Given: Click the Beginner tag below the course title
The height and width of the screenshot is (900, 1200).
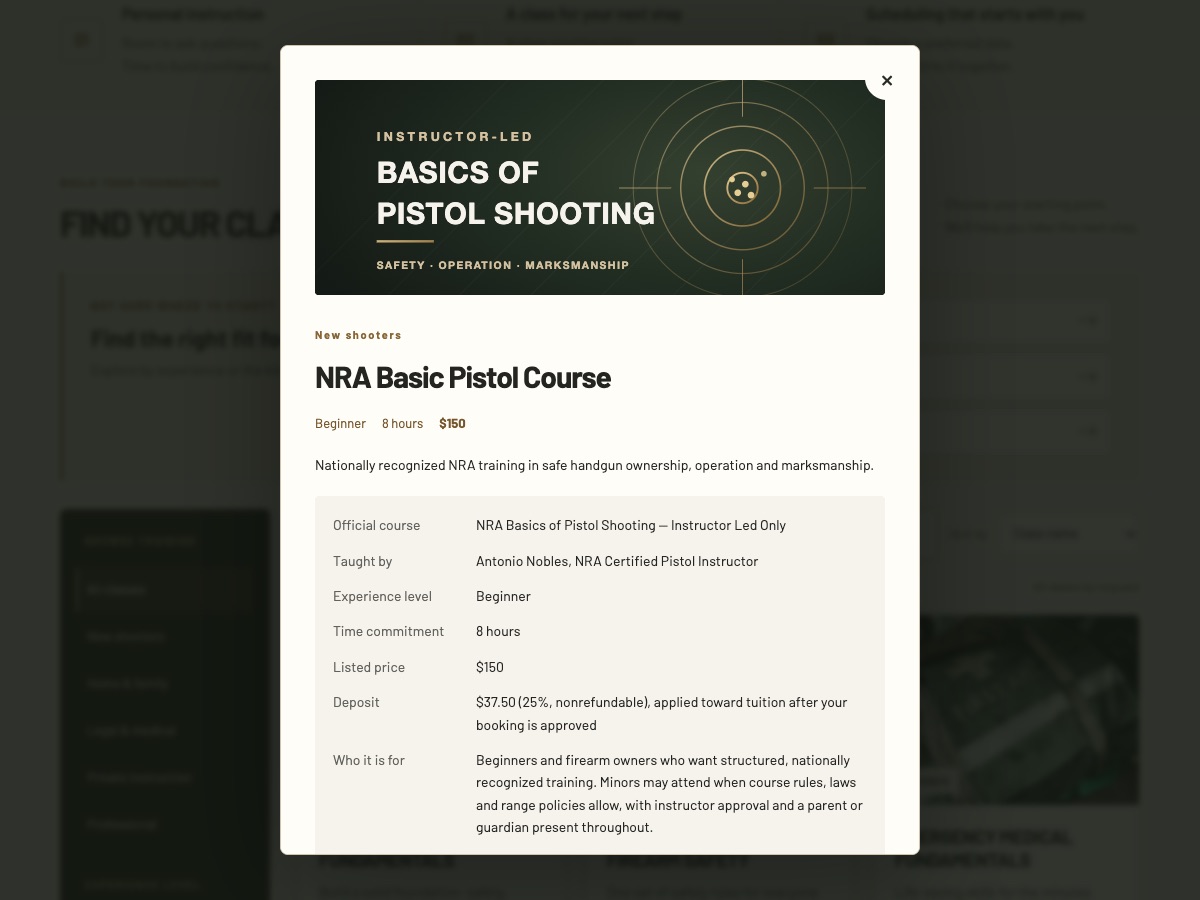Looking at the screenshot, I should [x=340, y=423].
